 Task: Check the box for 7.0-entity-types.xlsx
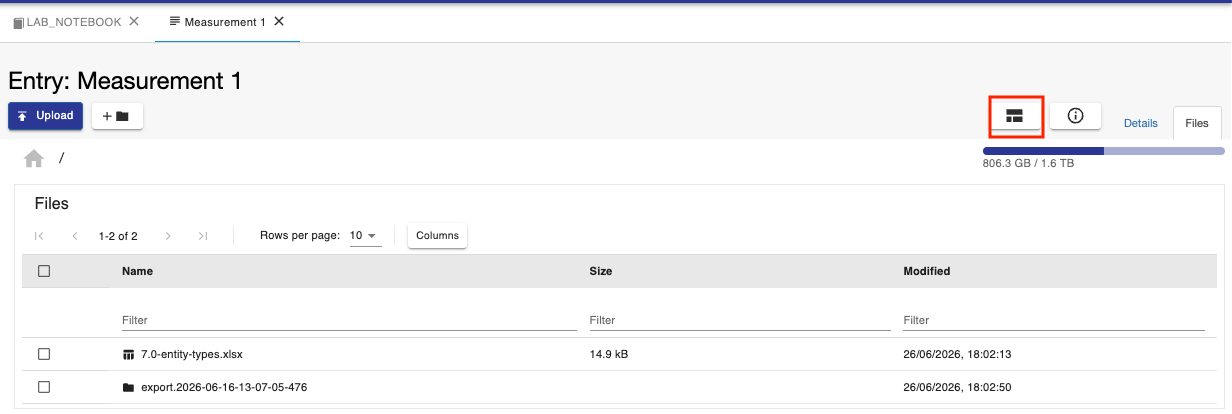coord(44,354)
